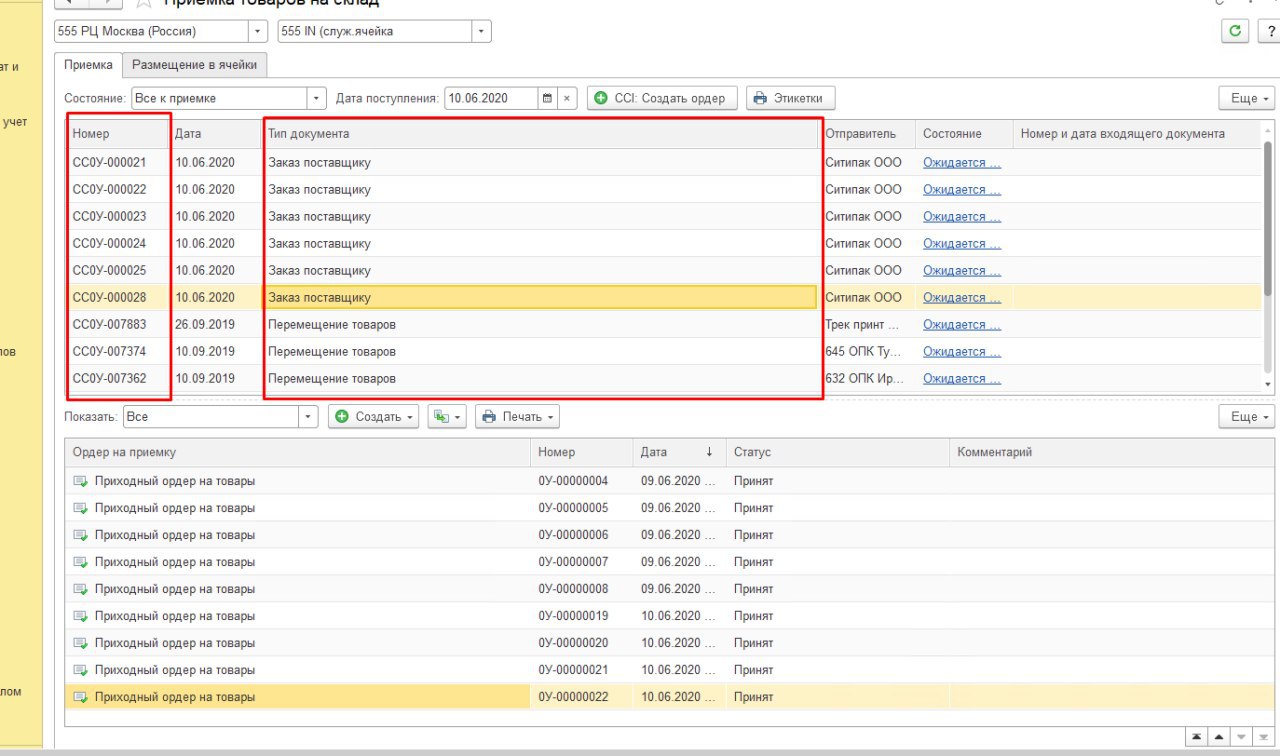Image resolution: width=1280 pixels, height=756 pixels.
Task: Open the Ожидается link for CC0У-007362
Action: (961, 378)
